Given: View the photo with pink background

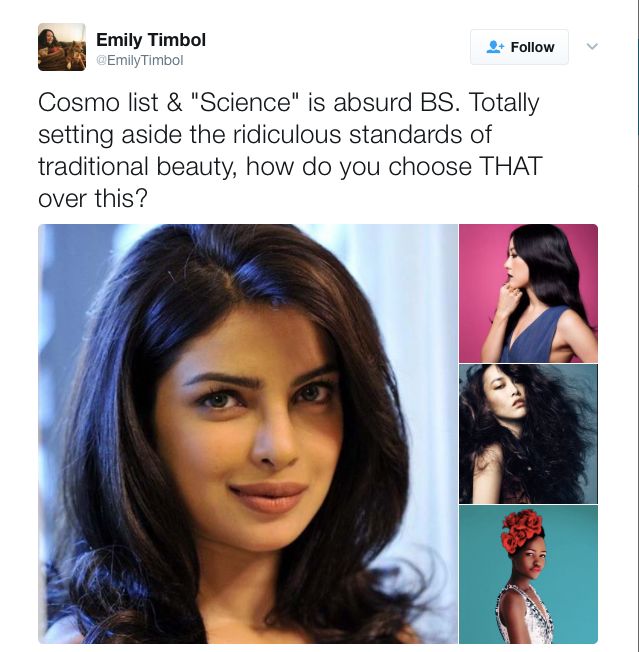Looking at the screenshot, I should point(528,293).
